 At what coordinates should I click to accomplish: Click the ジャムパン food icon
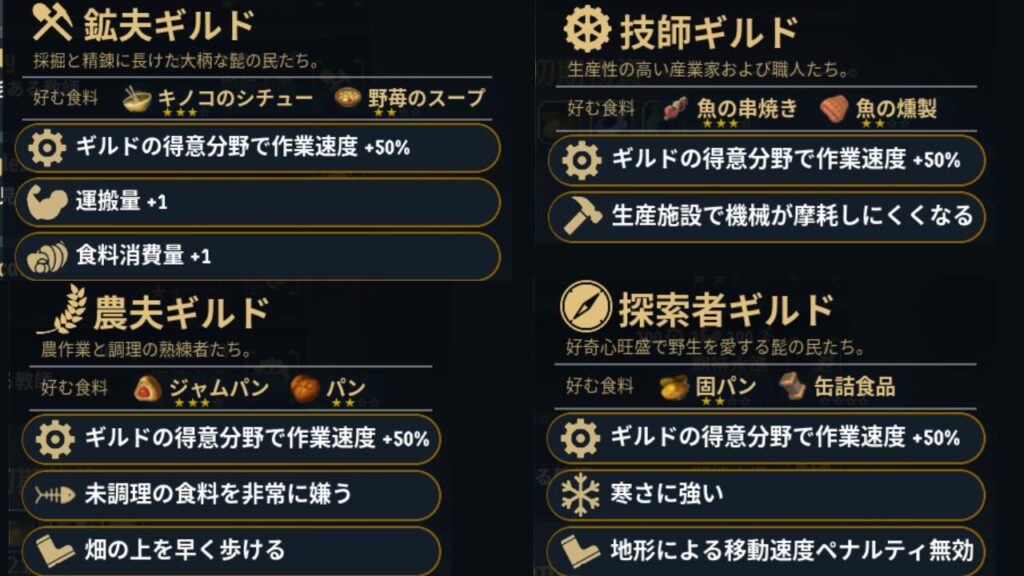[x=149, y=388]
